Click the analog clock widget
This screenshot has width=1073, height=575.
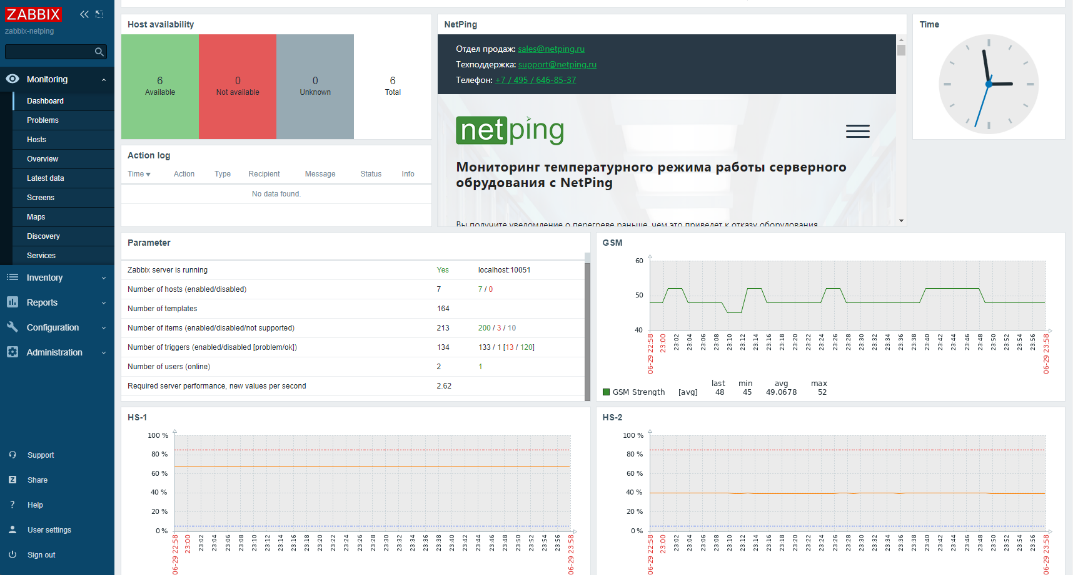pos(988,84)
